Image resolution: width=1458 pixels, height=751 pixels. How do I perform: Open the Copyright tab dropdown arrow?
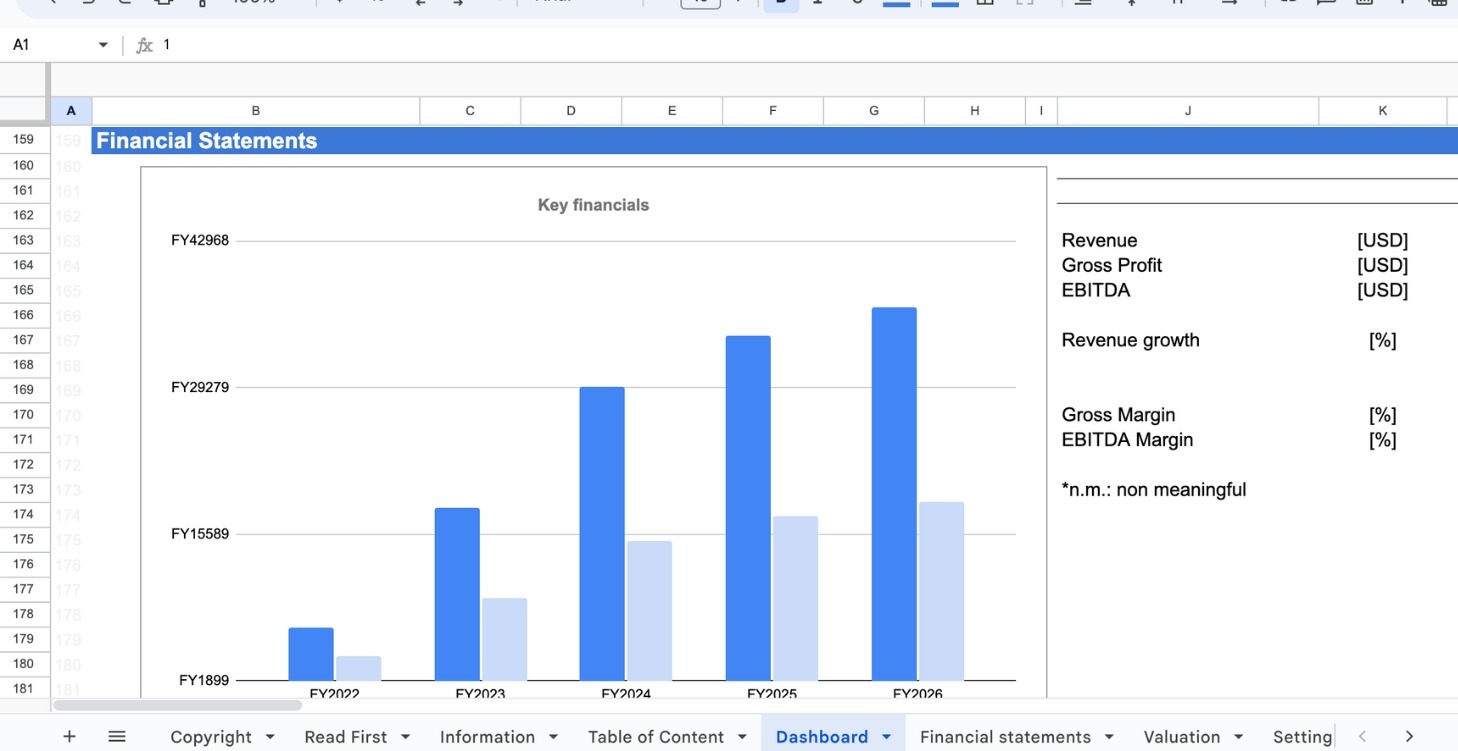coord(270,737)
